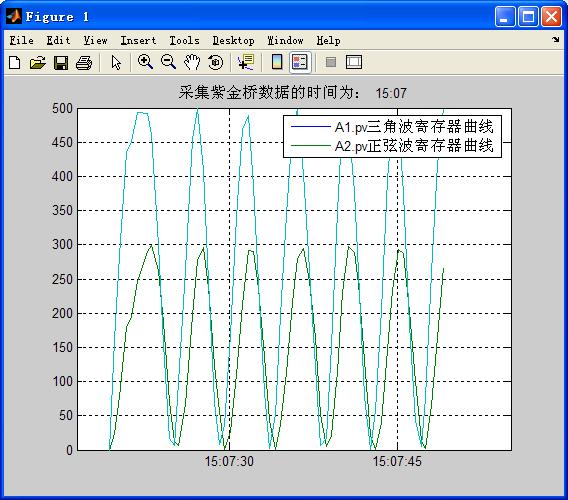
Task: Toggle the Insert Colorbar button
Action: pyautogui.click(x=277, y=62)
